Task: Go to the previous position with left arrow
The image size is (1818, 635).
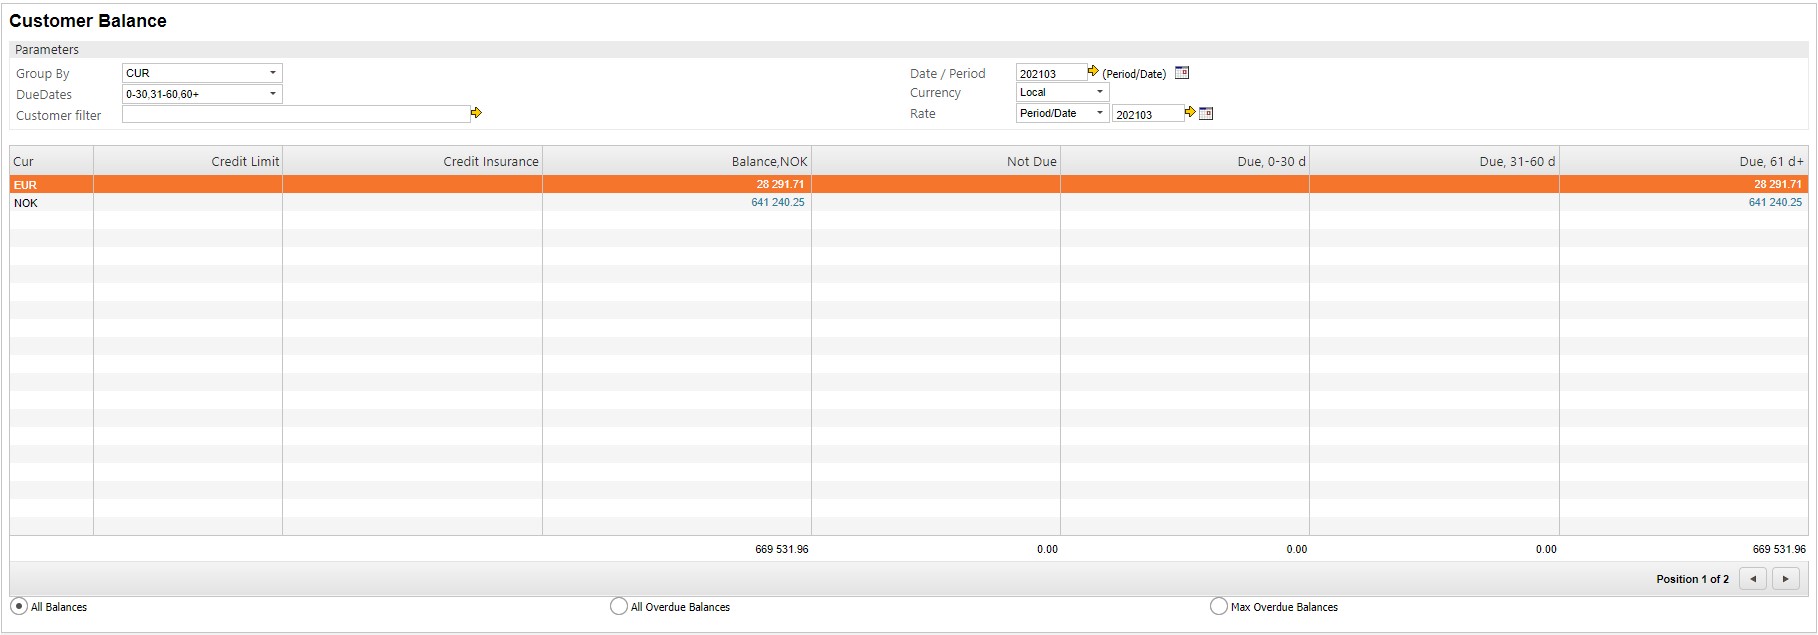Action: click(x=1752, y=579)
